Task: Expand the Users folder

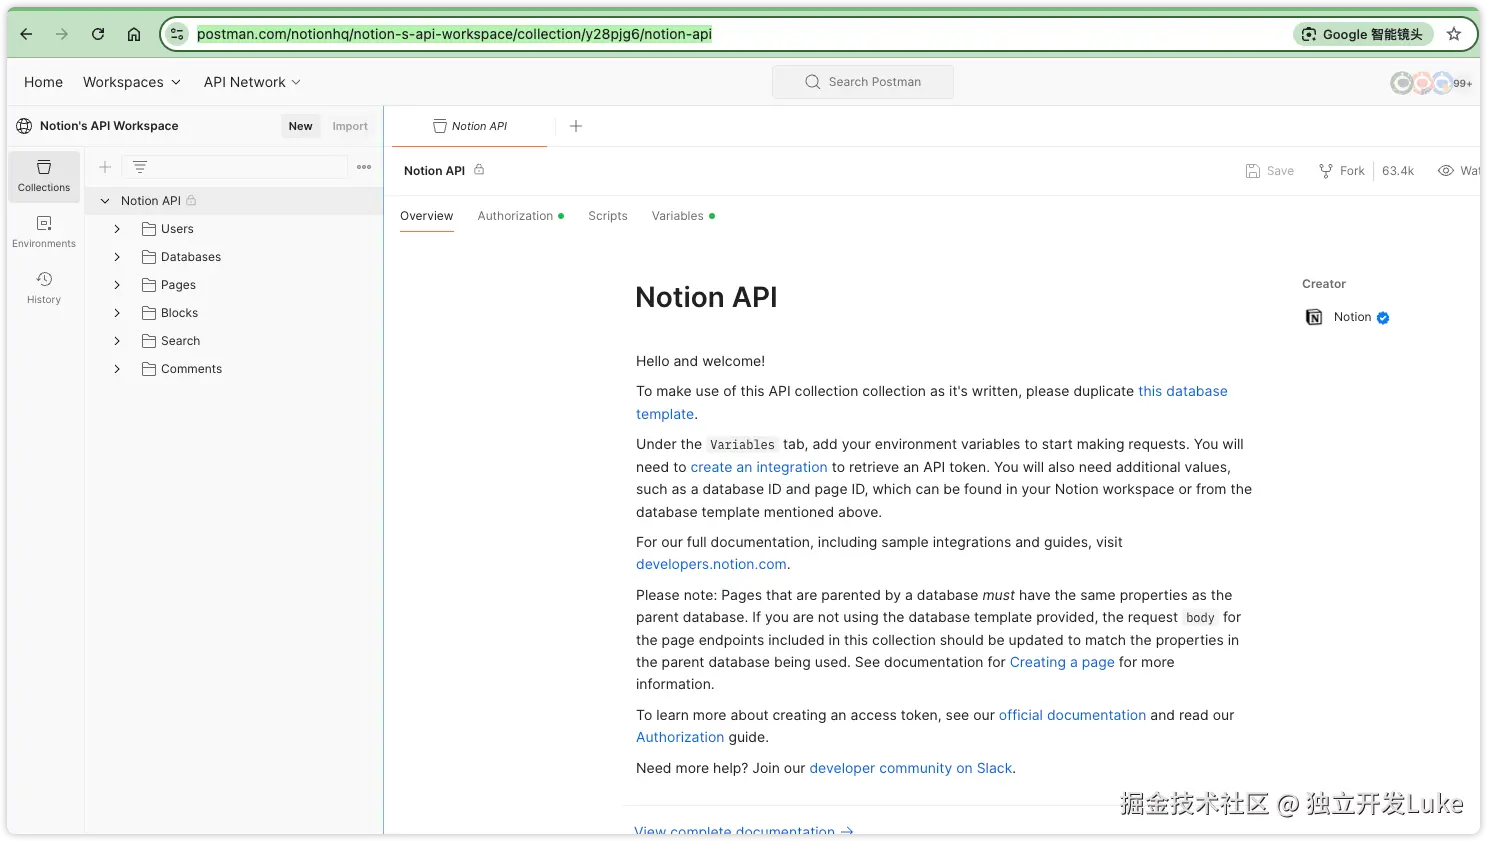Action: 117,229
